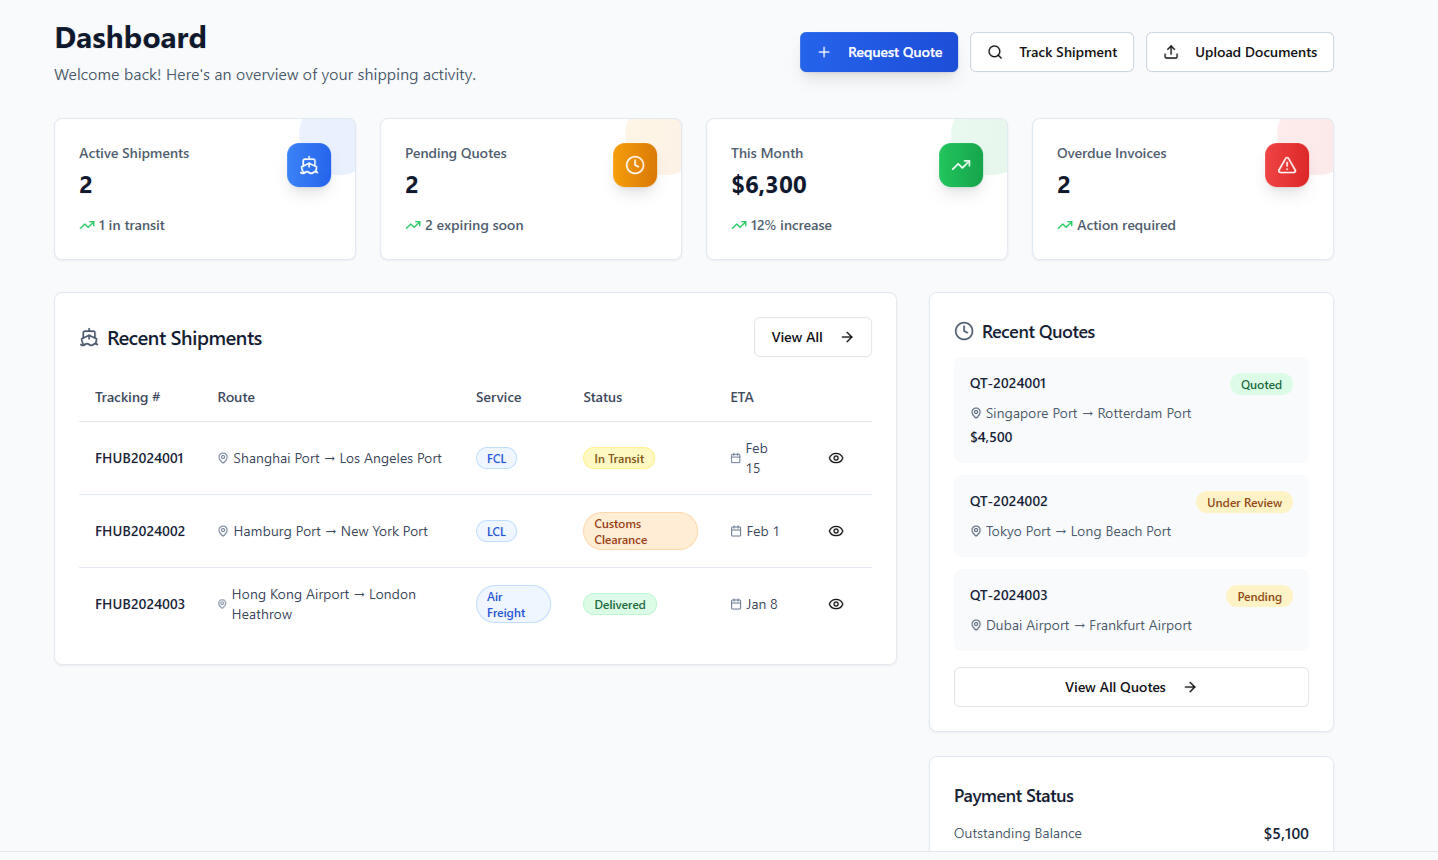The image size is (1438, 860).
Task: Select the QT-2024002 quote card
Action: [x=1130, y=516]
